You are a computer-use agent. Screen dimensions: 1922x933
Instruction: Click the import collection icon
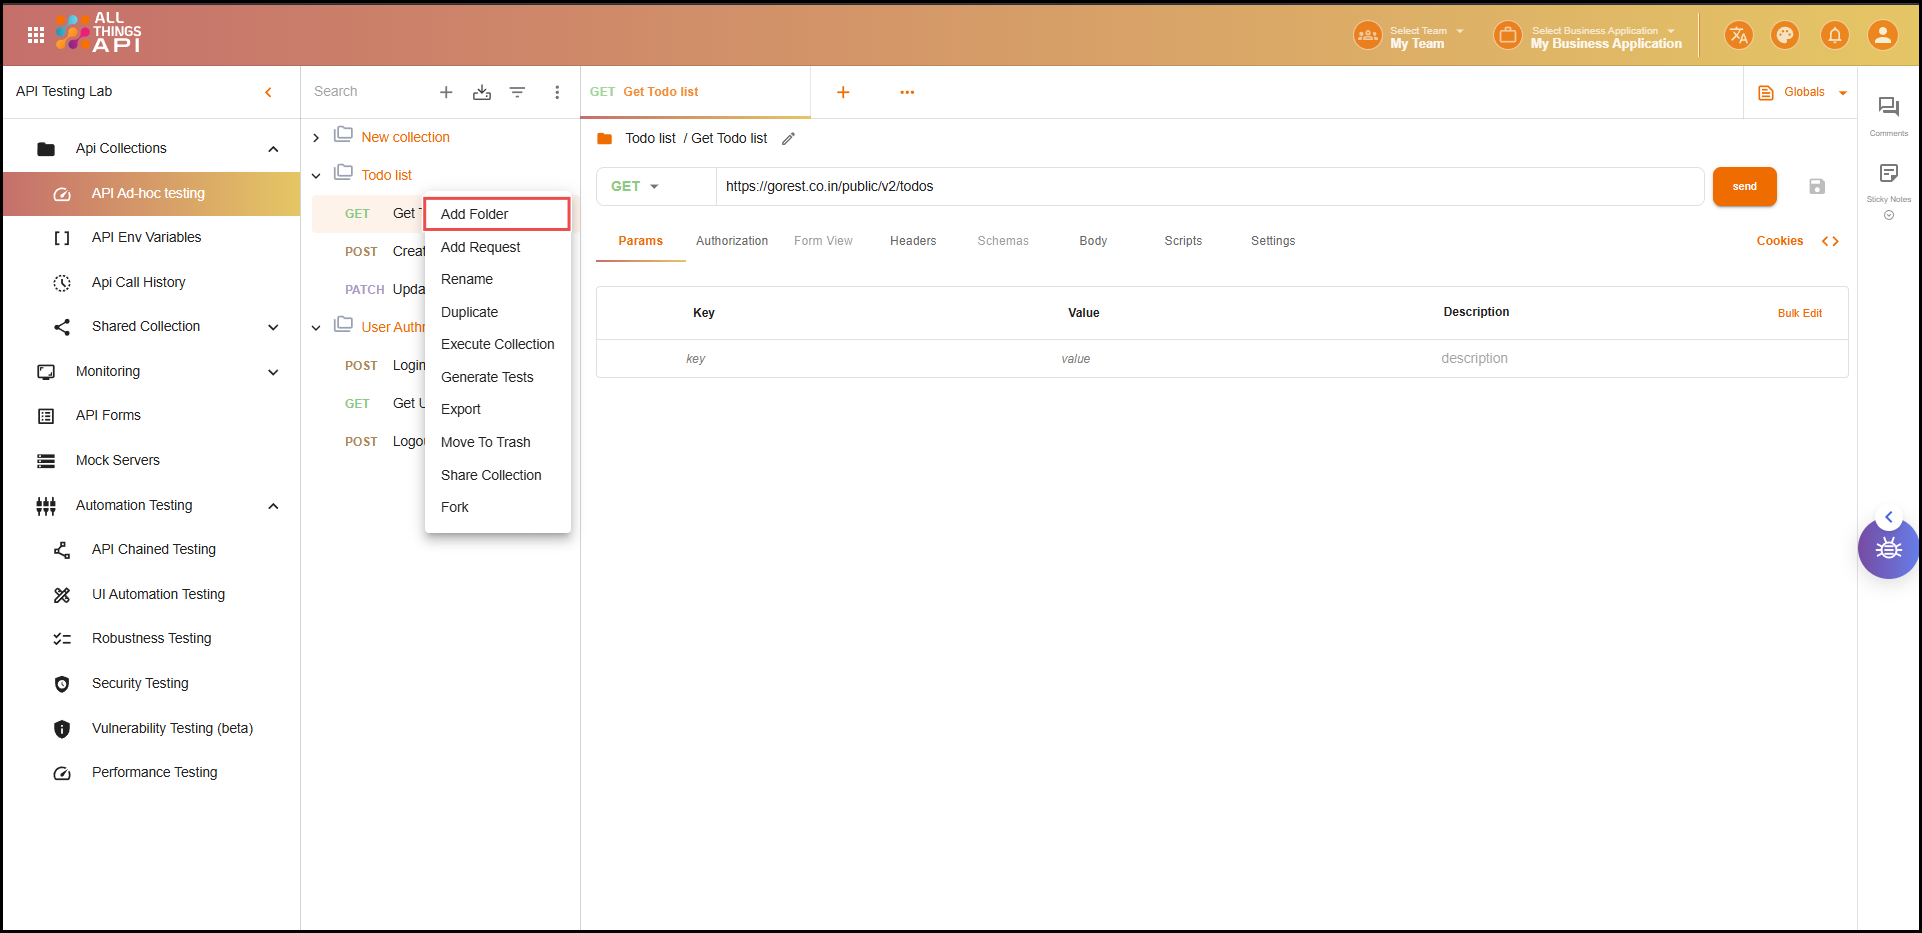tap(482, 92)
